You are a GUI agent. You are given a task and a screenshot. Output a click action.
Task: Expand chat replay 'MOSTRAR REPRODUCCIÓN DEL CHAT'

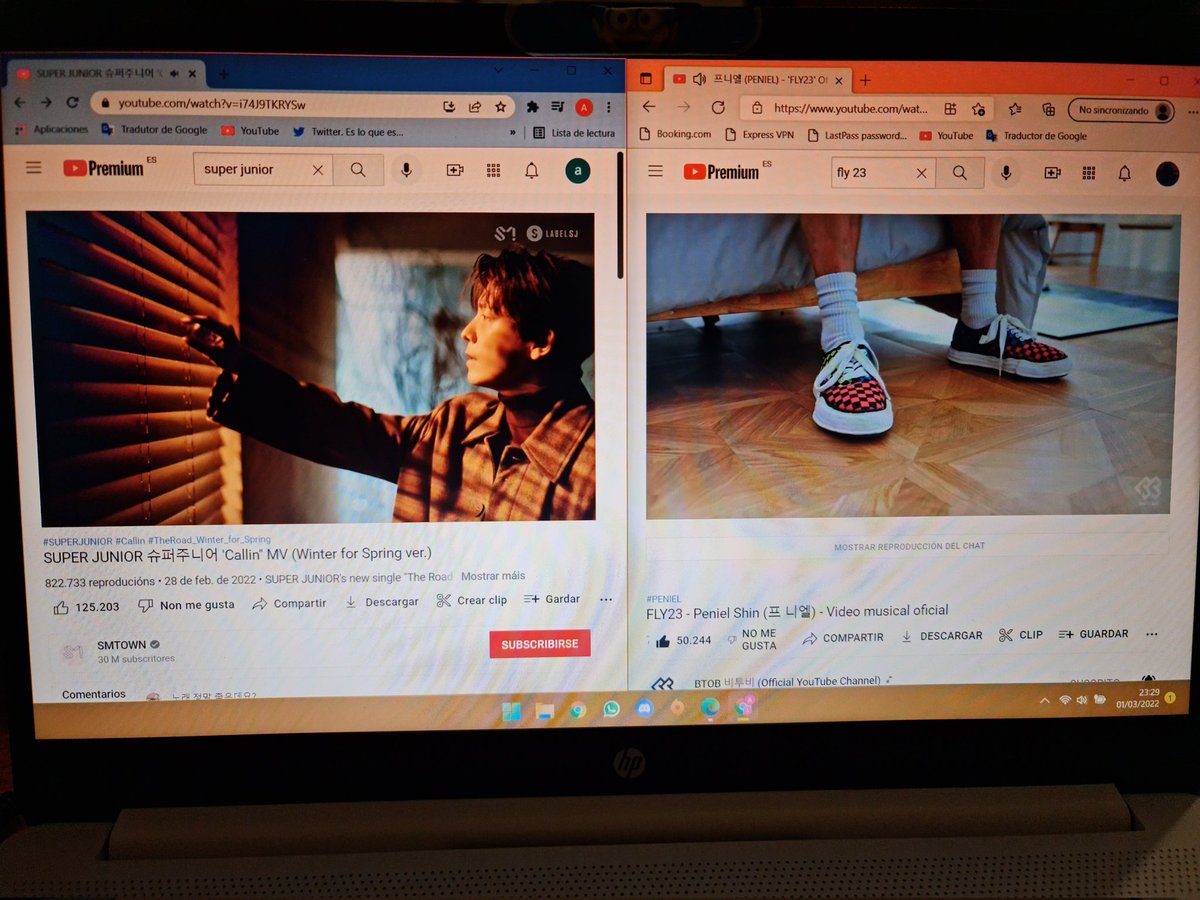coord(908,546)
